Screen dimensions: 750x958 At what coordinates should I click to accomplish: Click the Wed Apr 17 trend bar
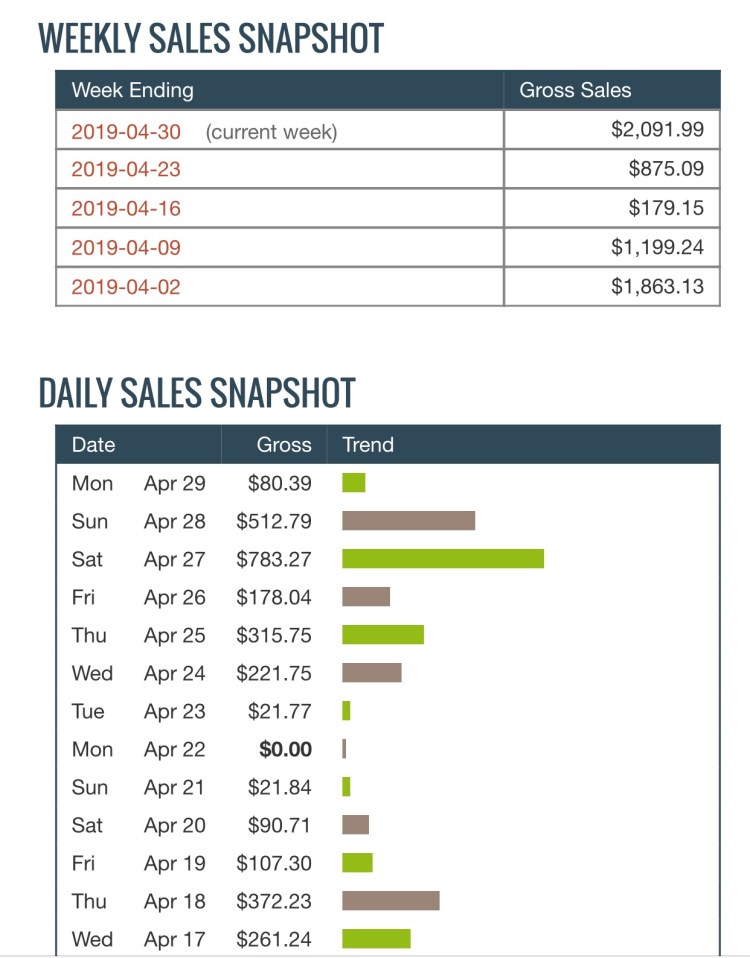tap(376, 939)
